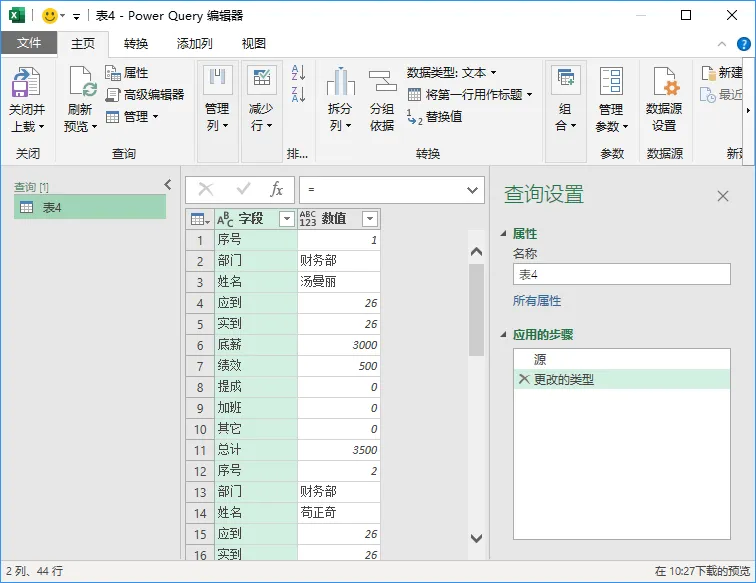
Task: Click row number 11 header
Action: pyautogui.click(x=200, y=450)
